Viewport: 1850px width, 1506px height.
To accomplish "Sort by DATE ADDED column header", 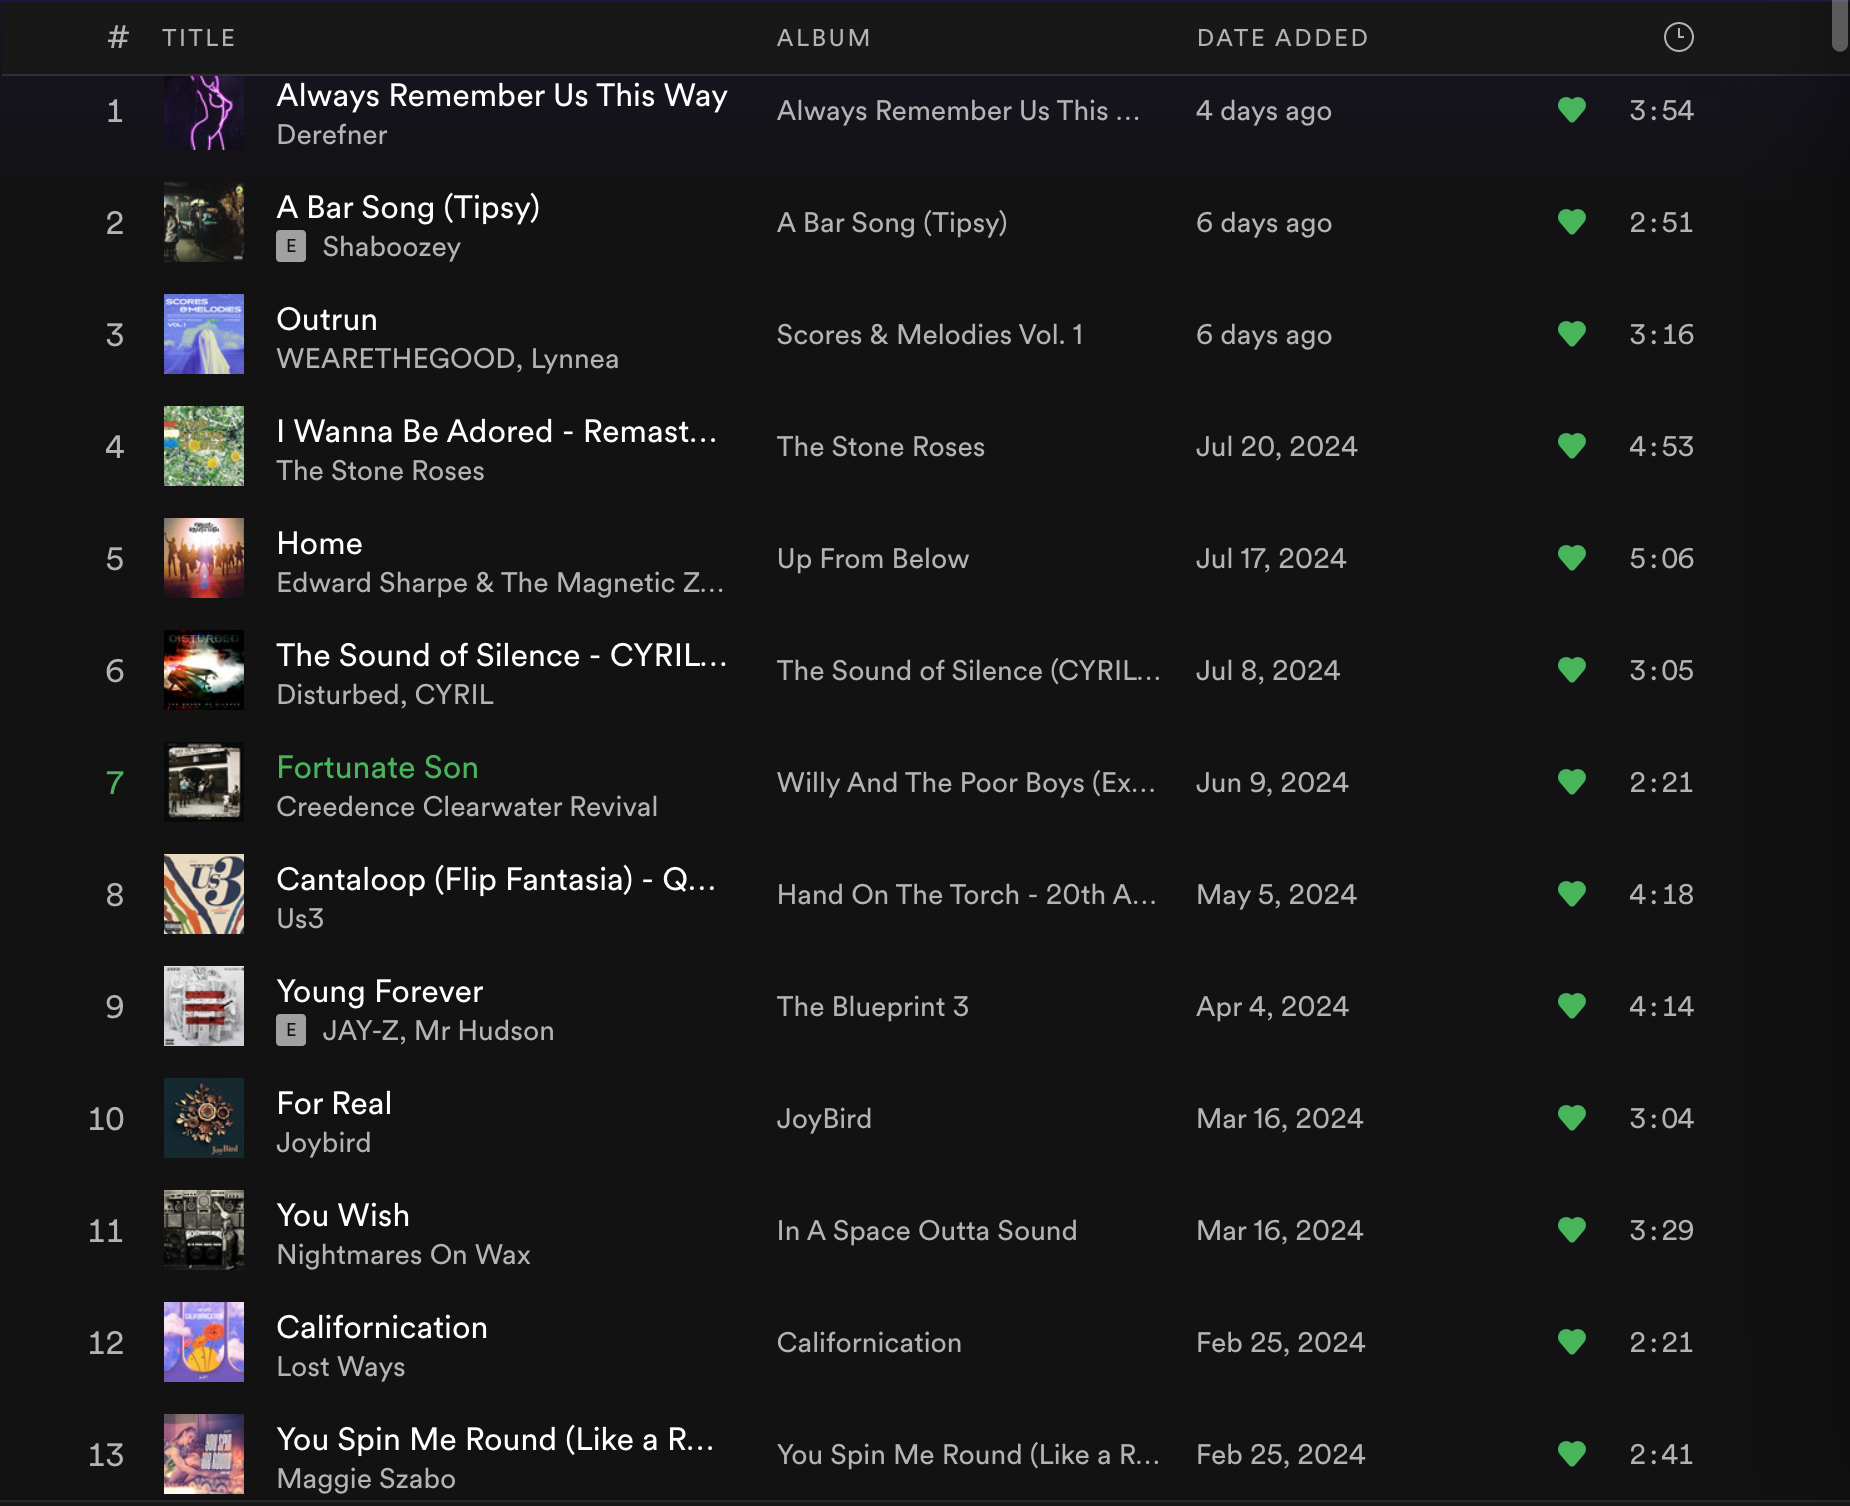I will click(x=1283, y=38).
